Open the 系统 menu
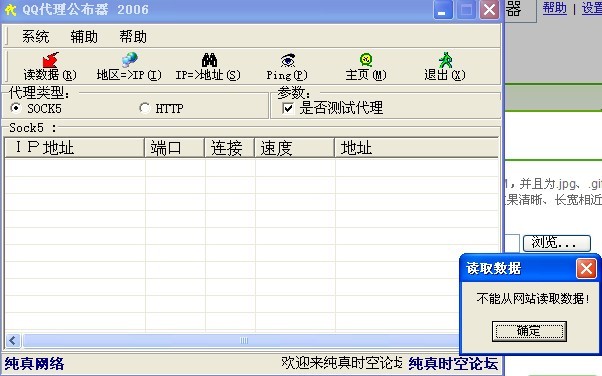This screenshot has width=602, height=376. 35,37
